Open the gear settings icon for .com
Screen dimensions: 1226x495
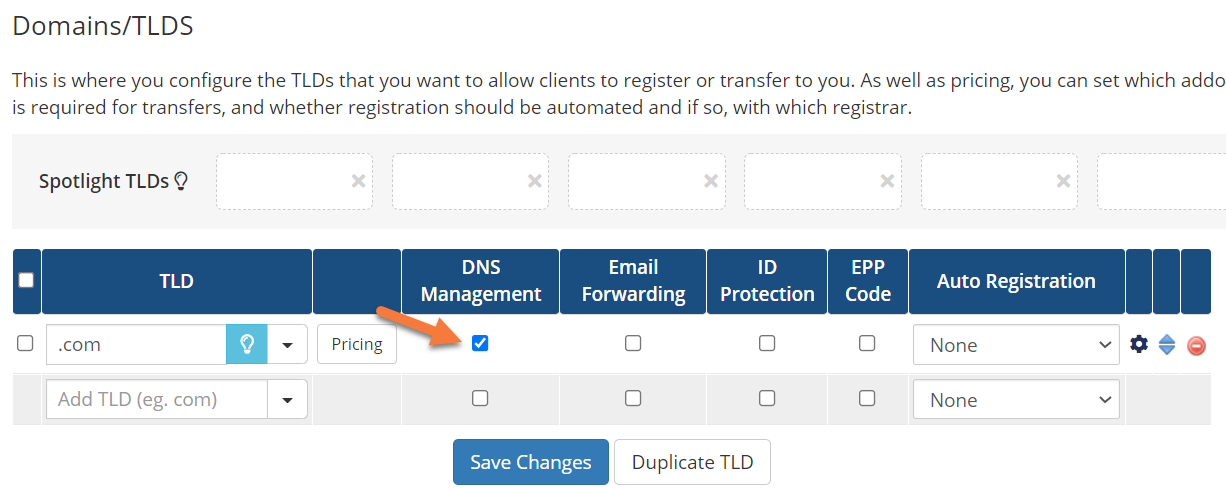[1138, 344]
